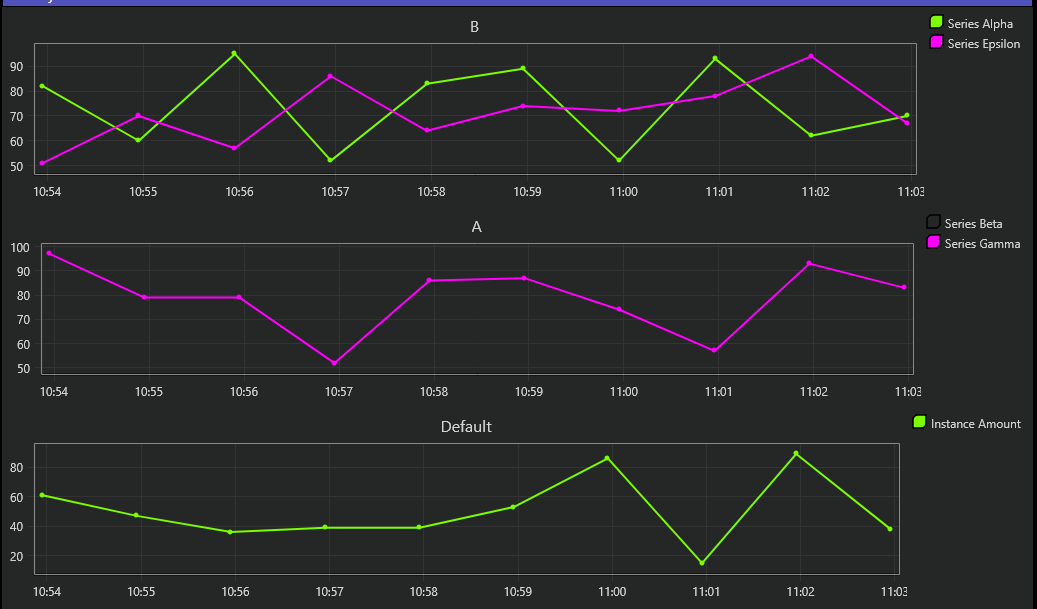The height and width of the screenshot is (609, 1037).
Task: Select the chart title "Default"
Action: click(466, 427)
